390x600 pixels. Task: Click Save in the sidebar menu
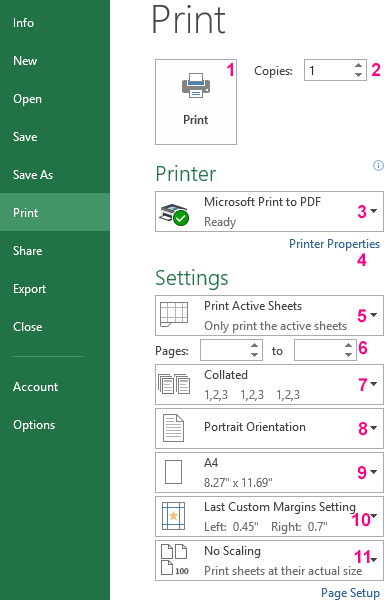[55, 137]
